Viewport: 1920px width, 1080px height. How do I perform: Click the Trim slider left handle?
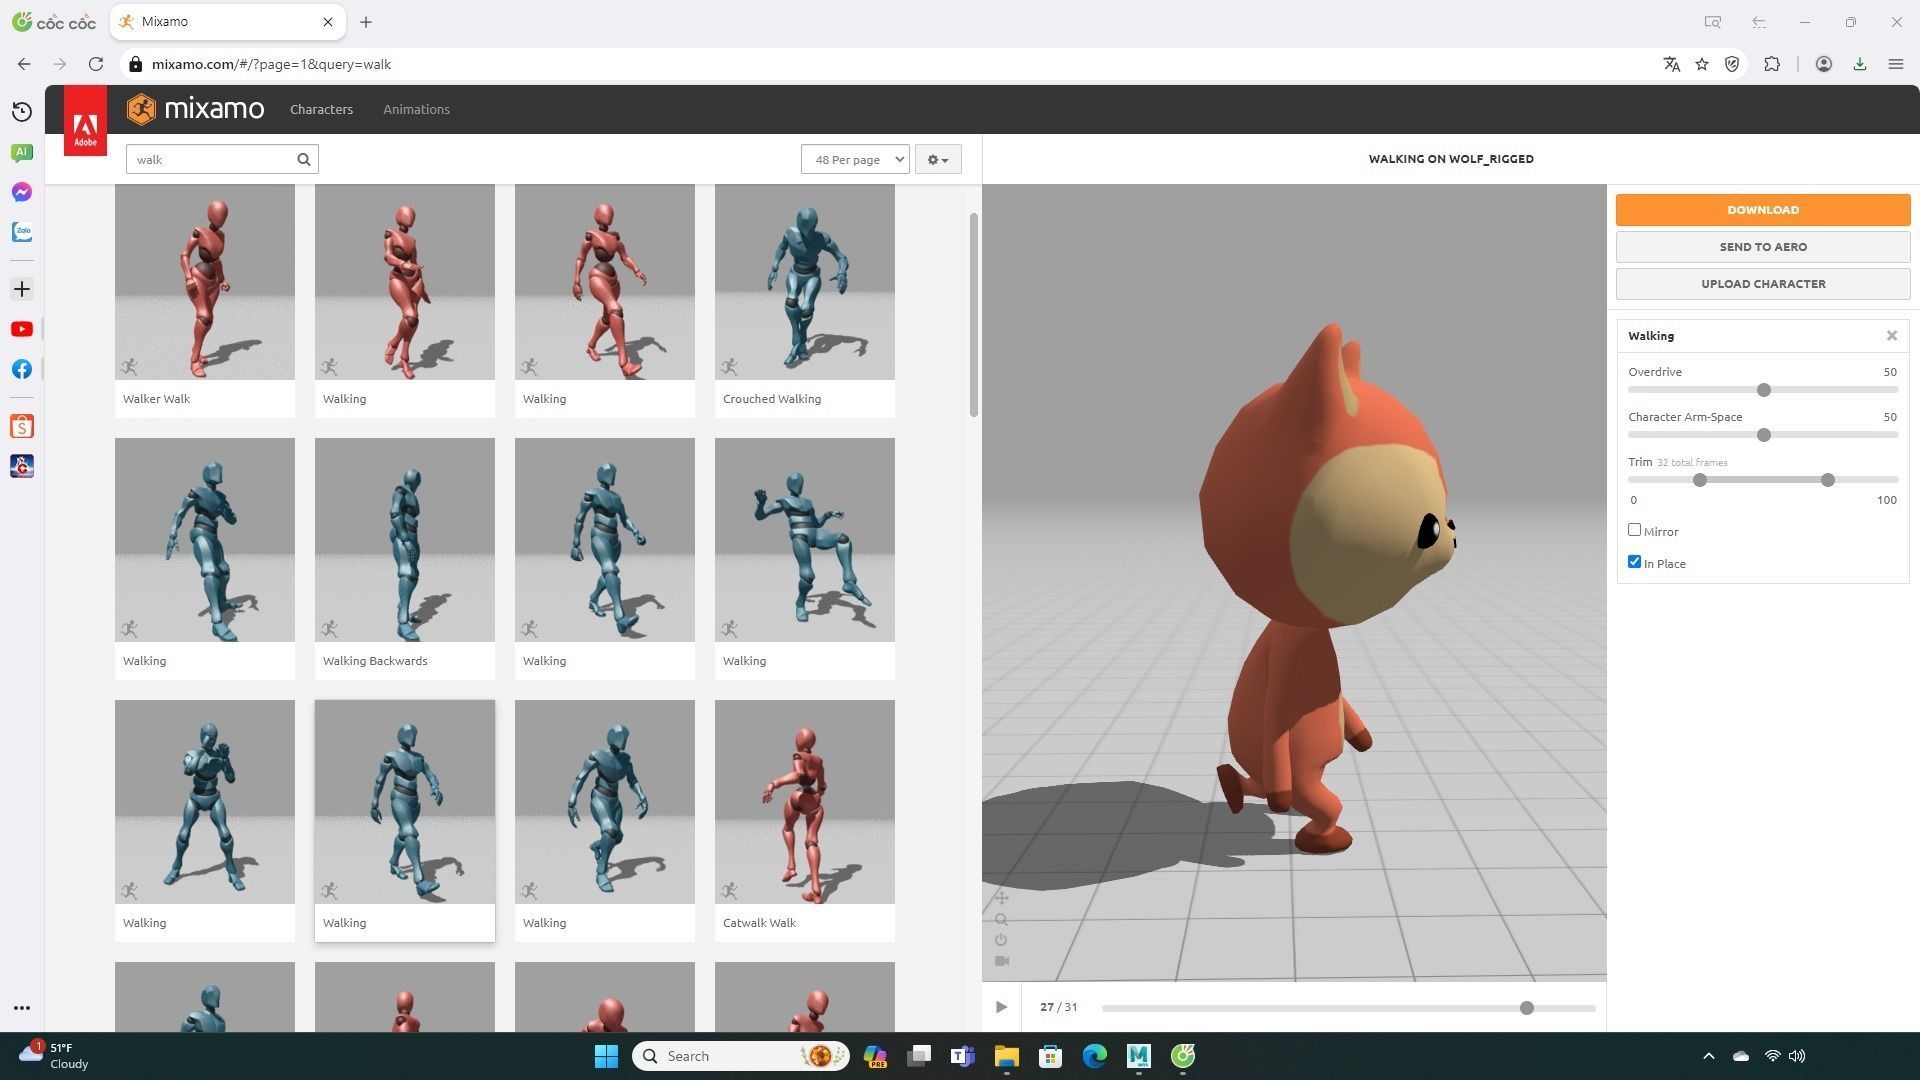point(1700,480)
